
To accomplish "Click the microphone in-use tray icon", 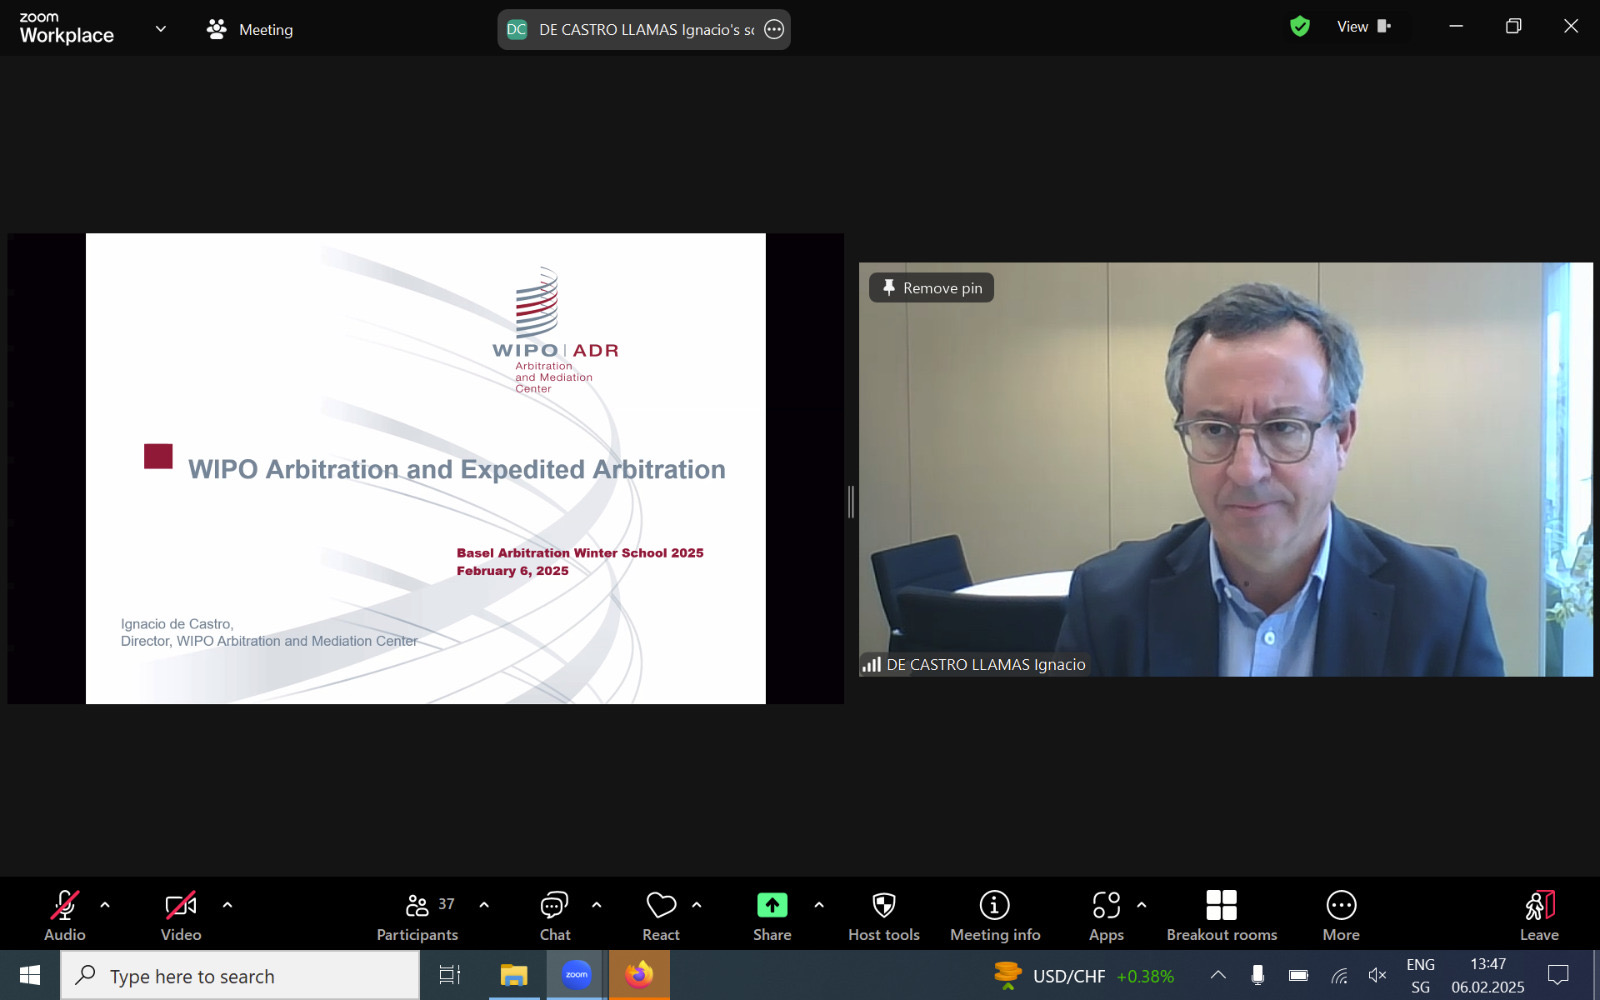I will (x=1258, y=975).
